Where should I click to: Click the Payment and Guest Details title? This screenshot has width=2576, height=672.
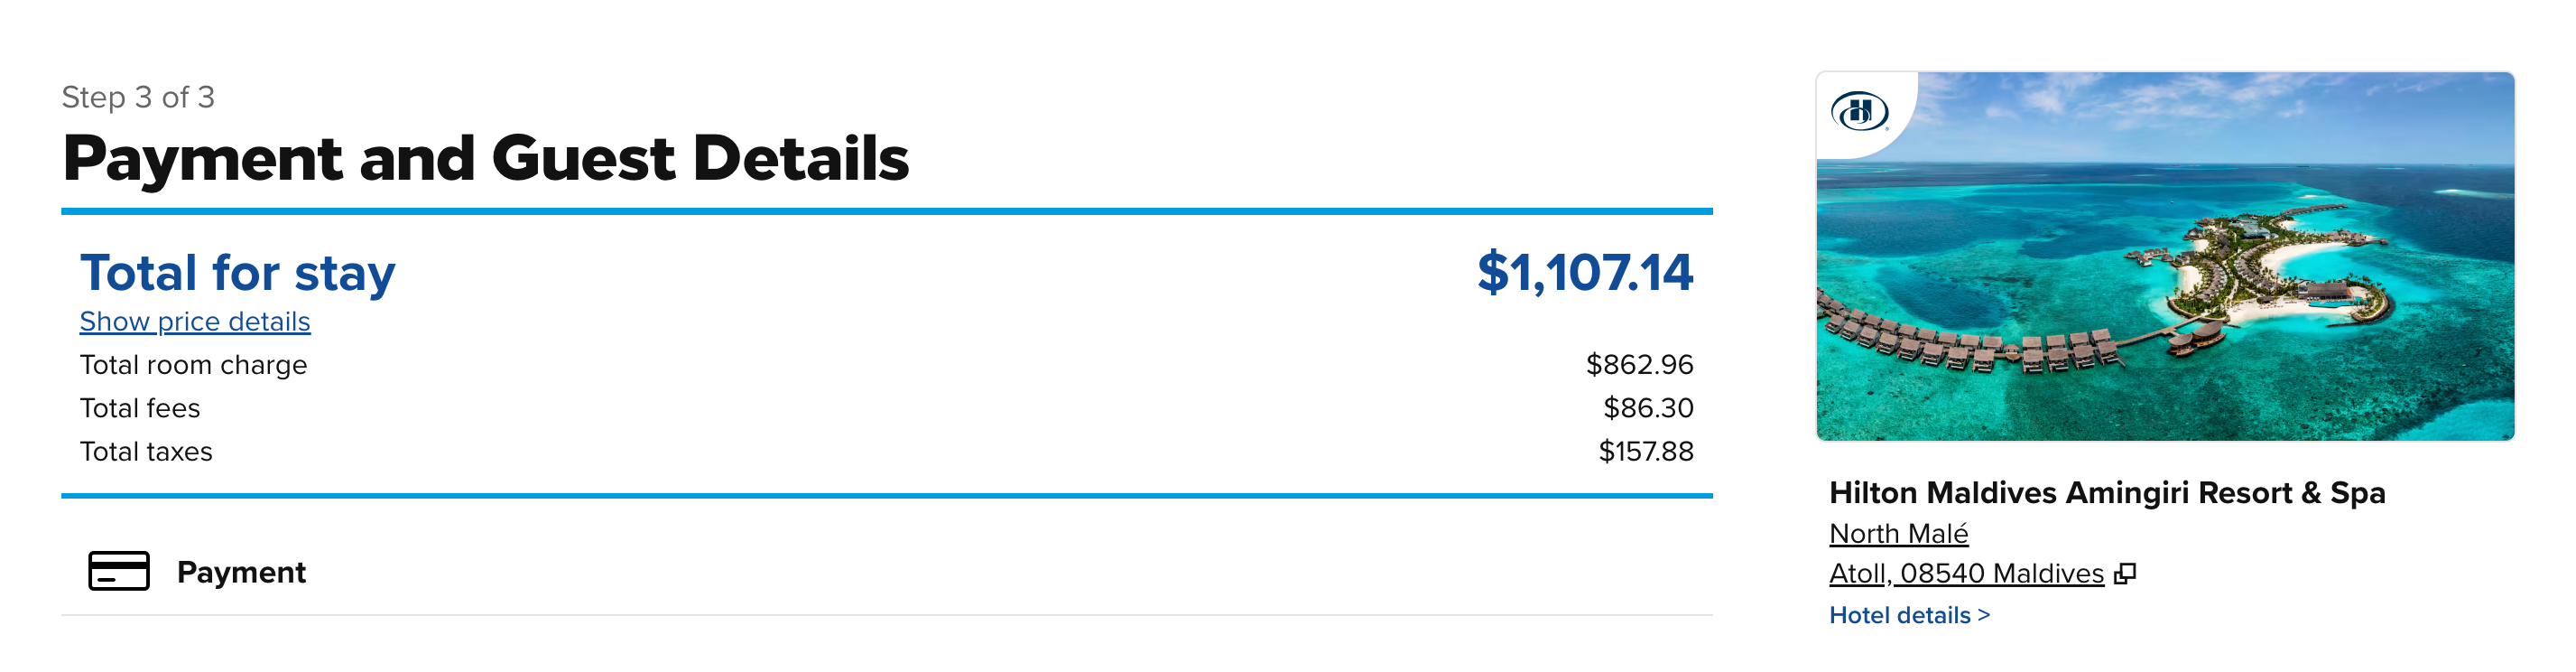coord(486,158)
